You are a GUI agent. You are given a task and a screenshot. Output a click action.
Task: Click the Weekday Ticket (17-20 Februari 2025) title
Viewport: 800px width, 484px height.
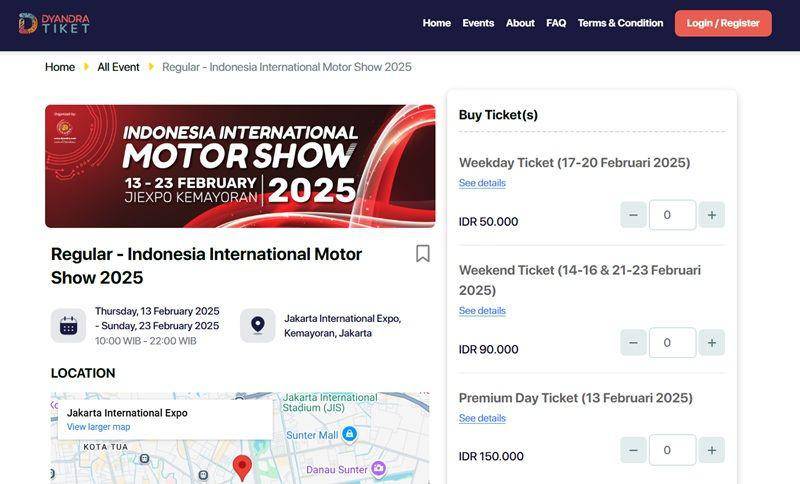tap(574, 163)
